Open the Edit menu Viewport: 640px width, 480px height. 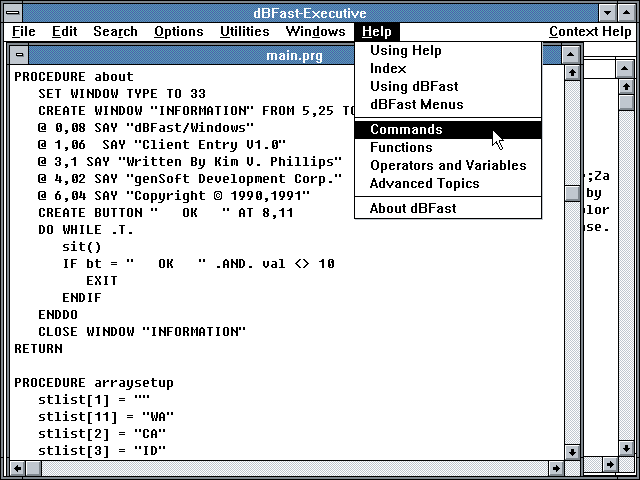(64, 31)
